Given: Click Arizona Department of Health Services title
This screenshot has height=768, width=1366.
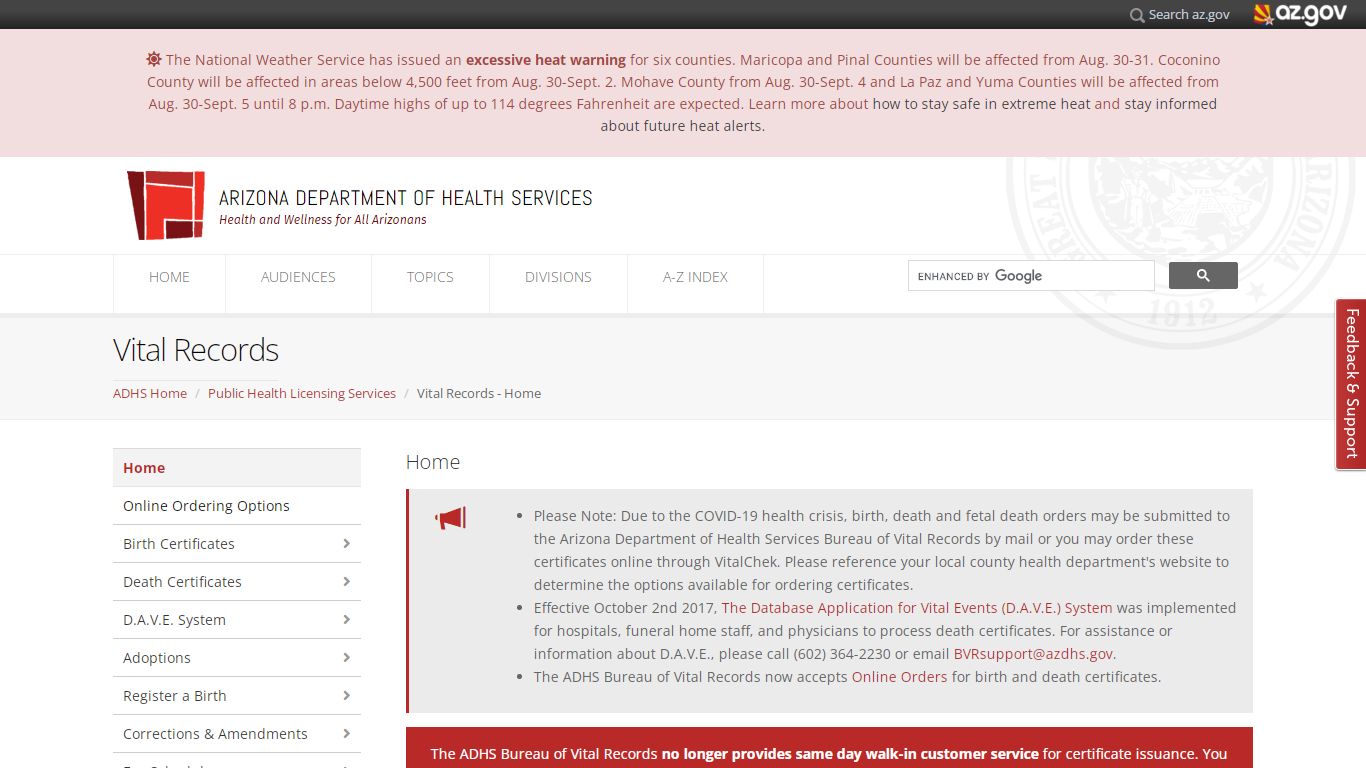Looking at the screenshot, I should click(405, 197).
